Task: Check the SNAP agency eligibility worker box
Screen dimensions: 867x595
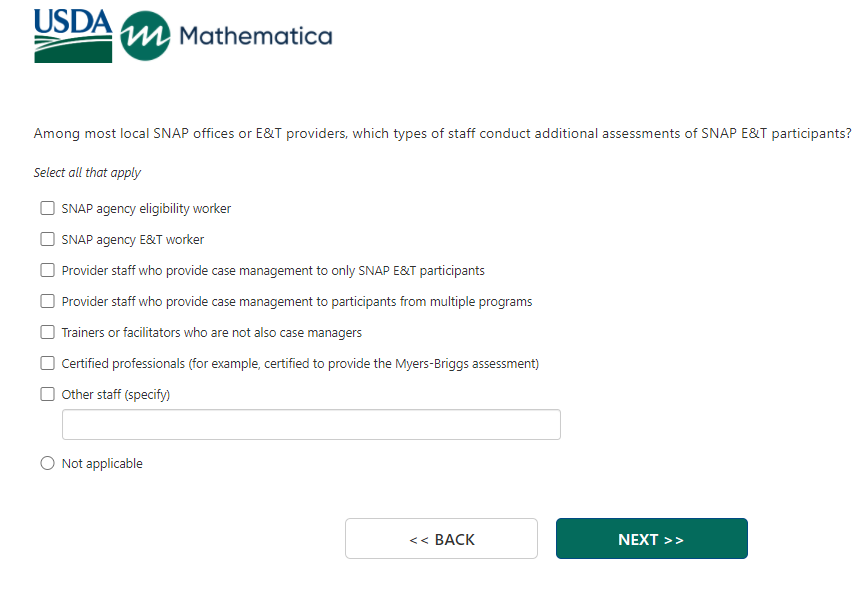Action: point(47,209)
